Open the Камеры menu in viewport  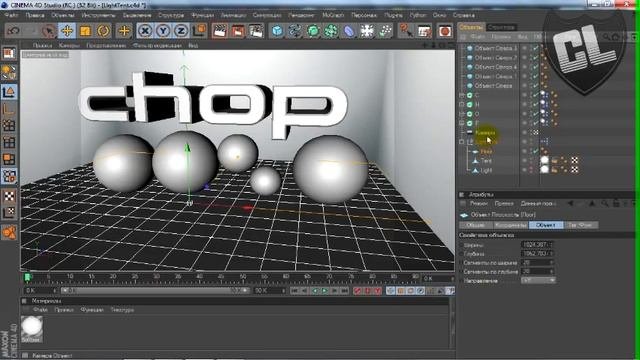pyautogui.click(x=69, y=45)
